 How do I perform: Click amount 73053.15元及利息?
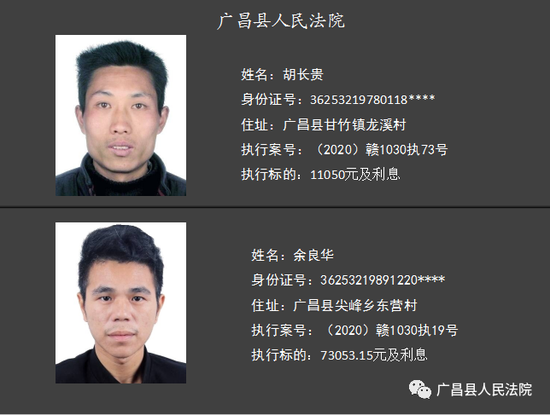(x=374, y=355)
